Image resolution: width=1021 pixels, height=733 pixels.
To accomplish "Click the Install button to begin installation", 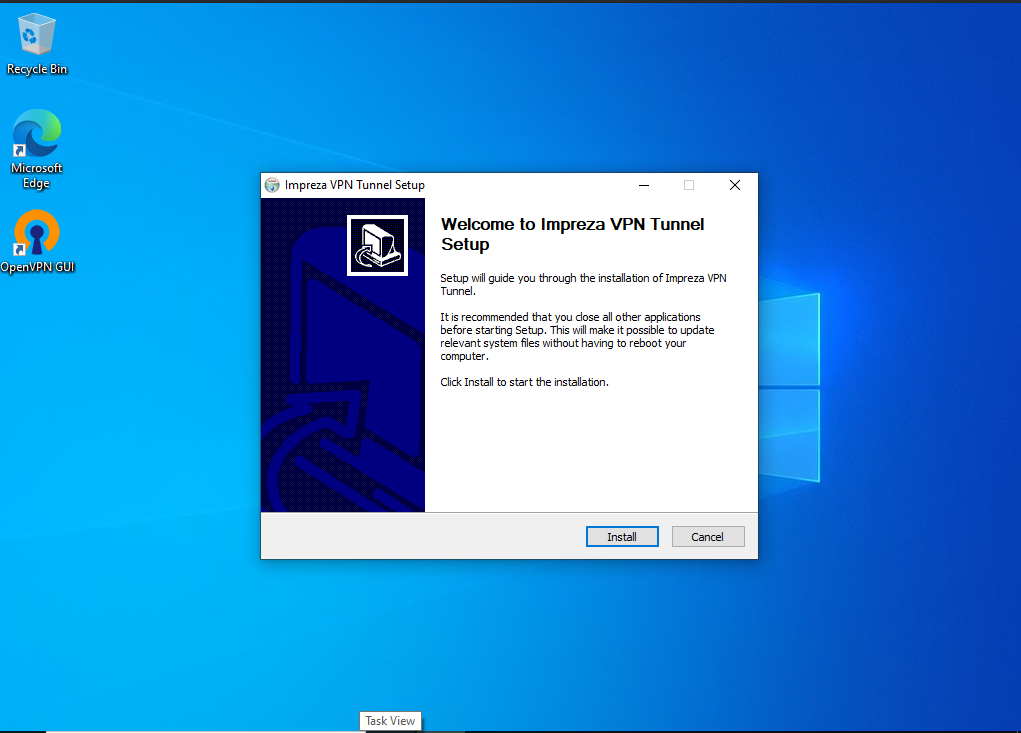I will [x=622, y=537].
